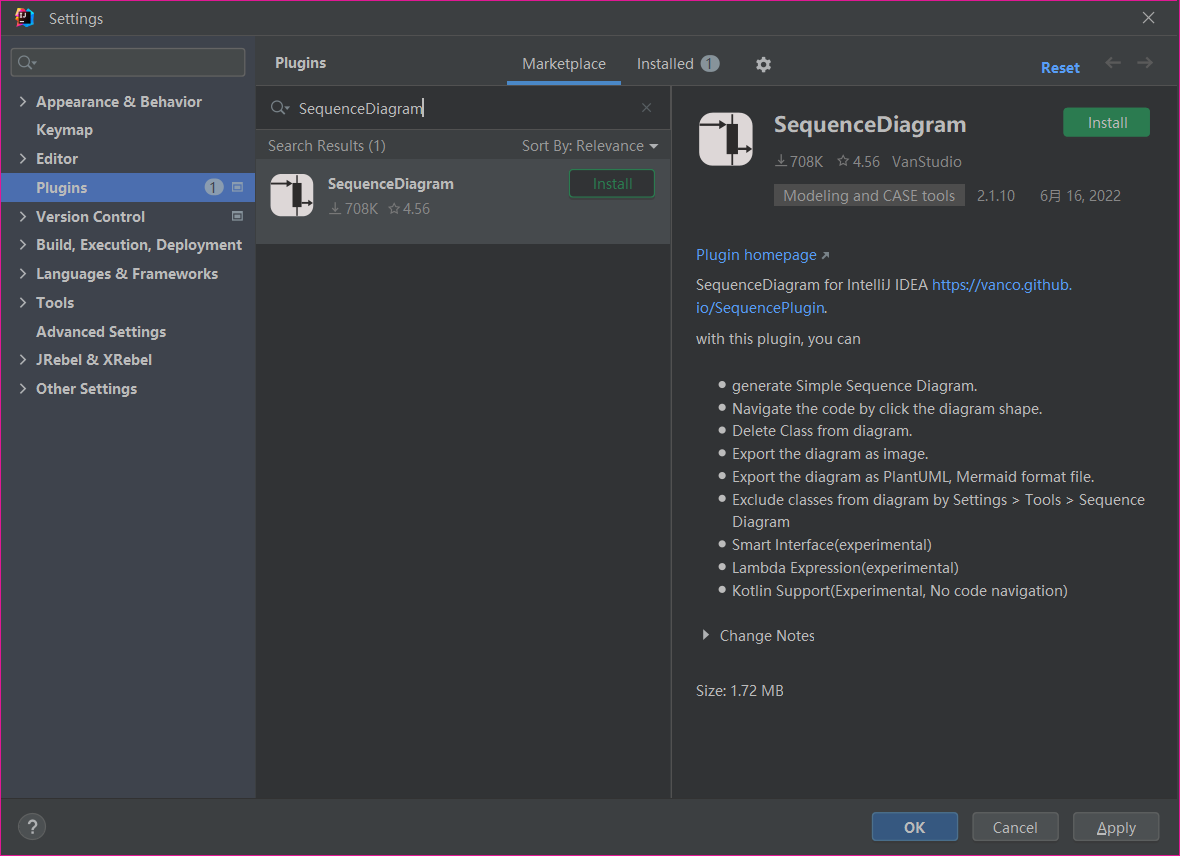Expand the Version Control node
The width and height of the screenshot is (1180, 856).
point(23,217)
